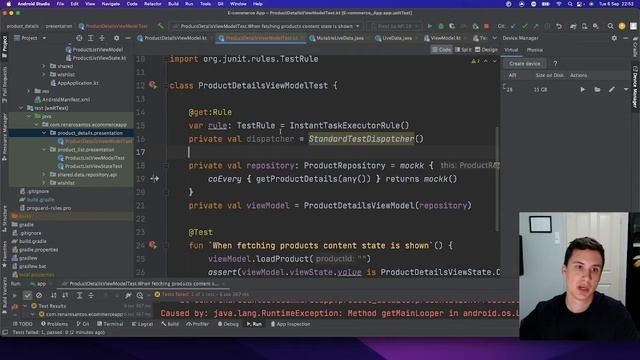This screenshot has height=360, width=640.
Task: Expand all in Project panel
Action: point(91,38)
